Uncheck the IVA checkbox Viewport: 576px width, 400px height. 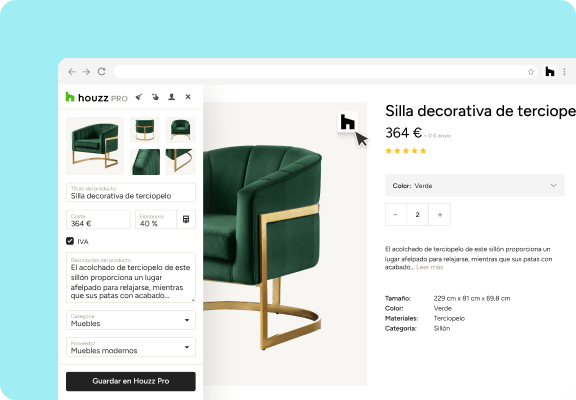pyautogui.click(x=70, y=241)
